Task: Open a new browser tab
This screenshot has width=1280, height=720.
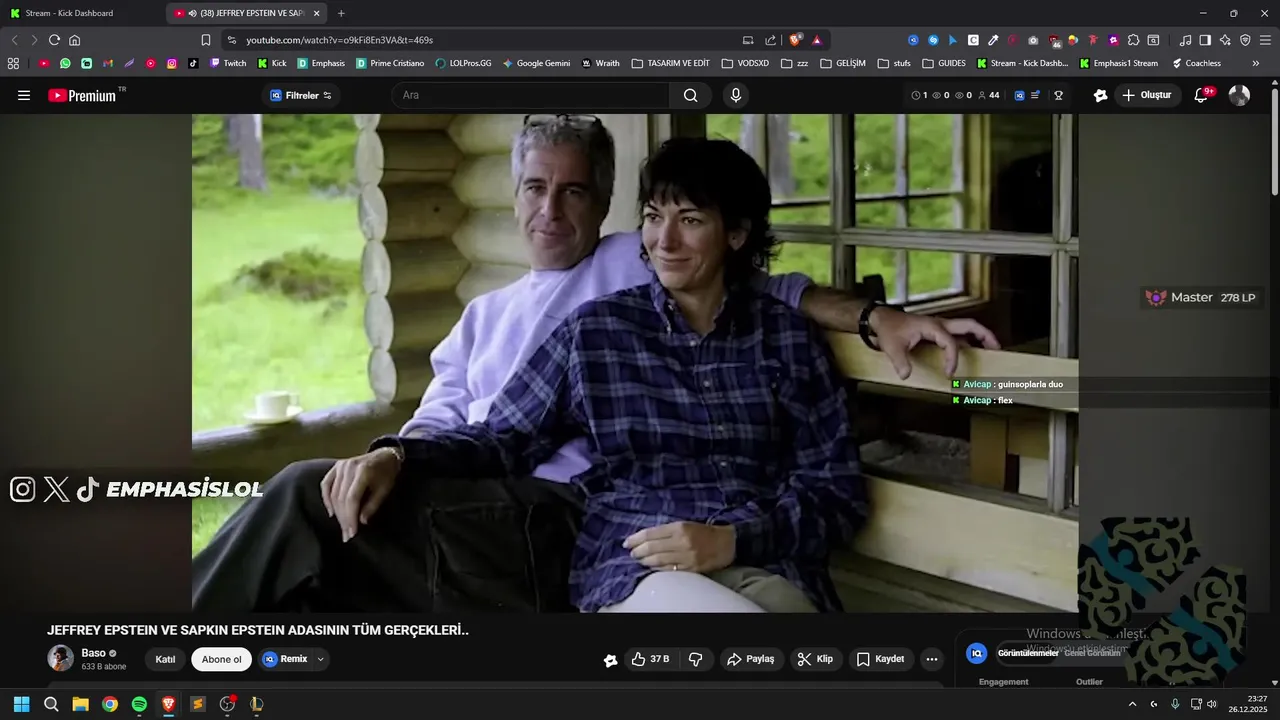Action: point(341,13)
